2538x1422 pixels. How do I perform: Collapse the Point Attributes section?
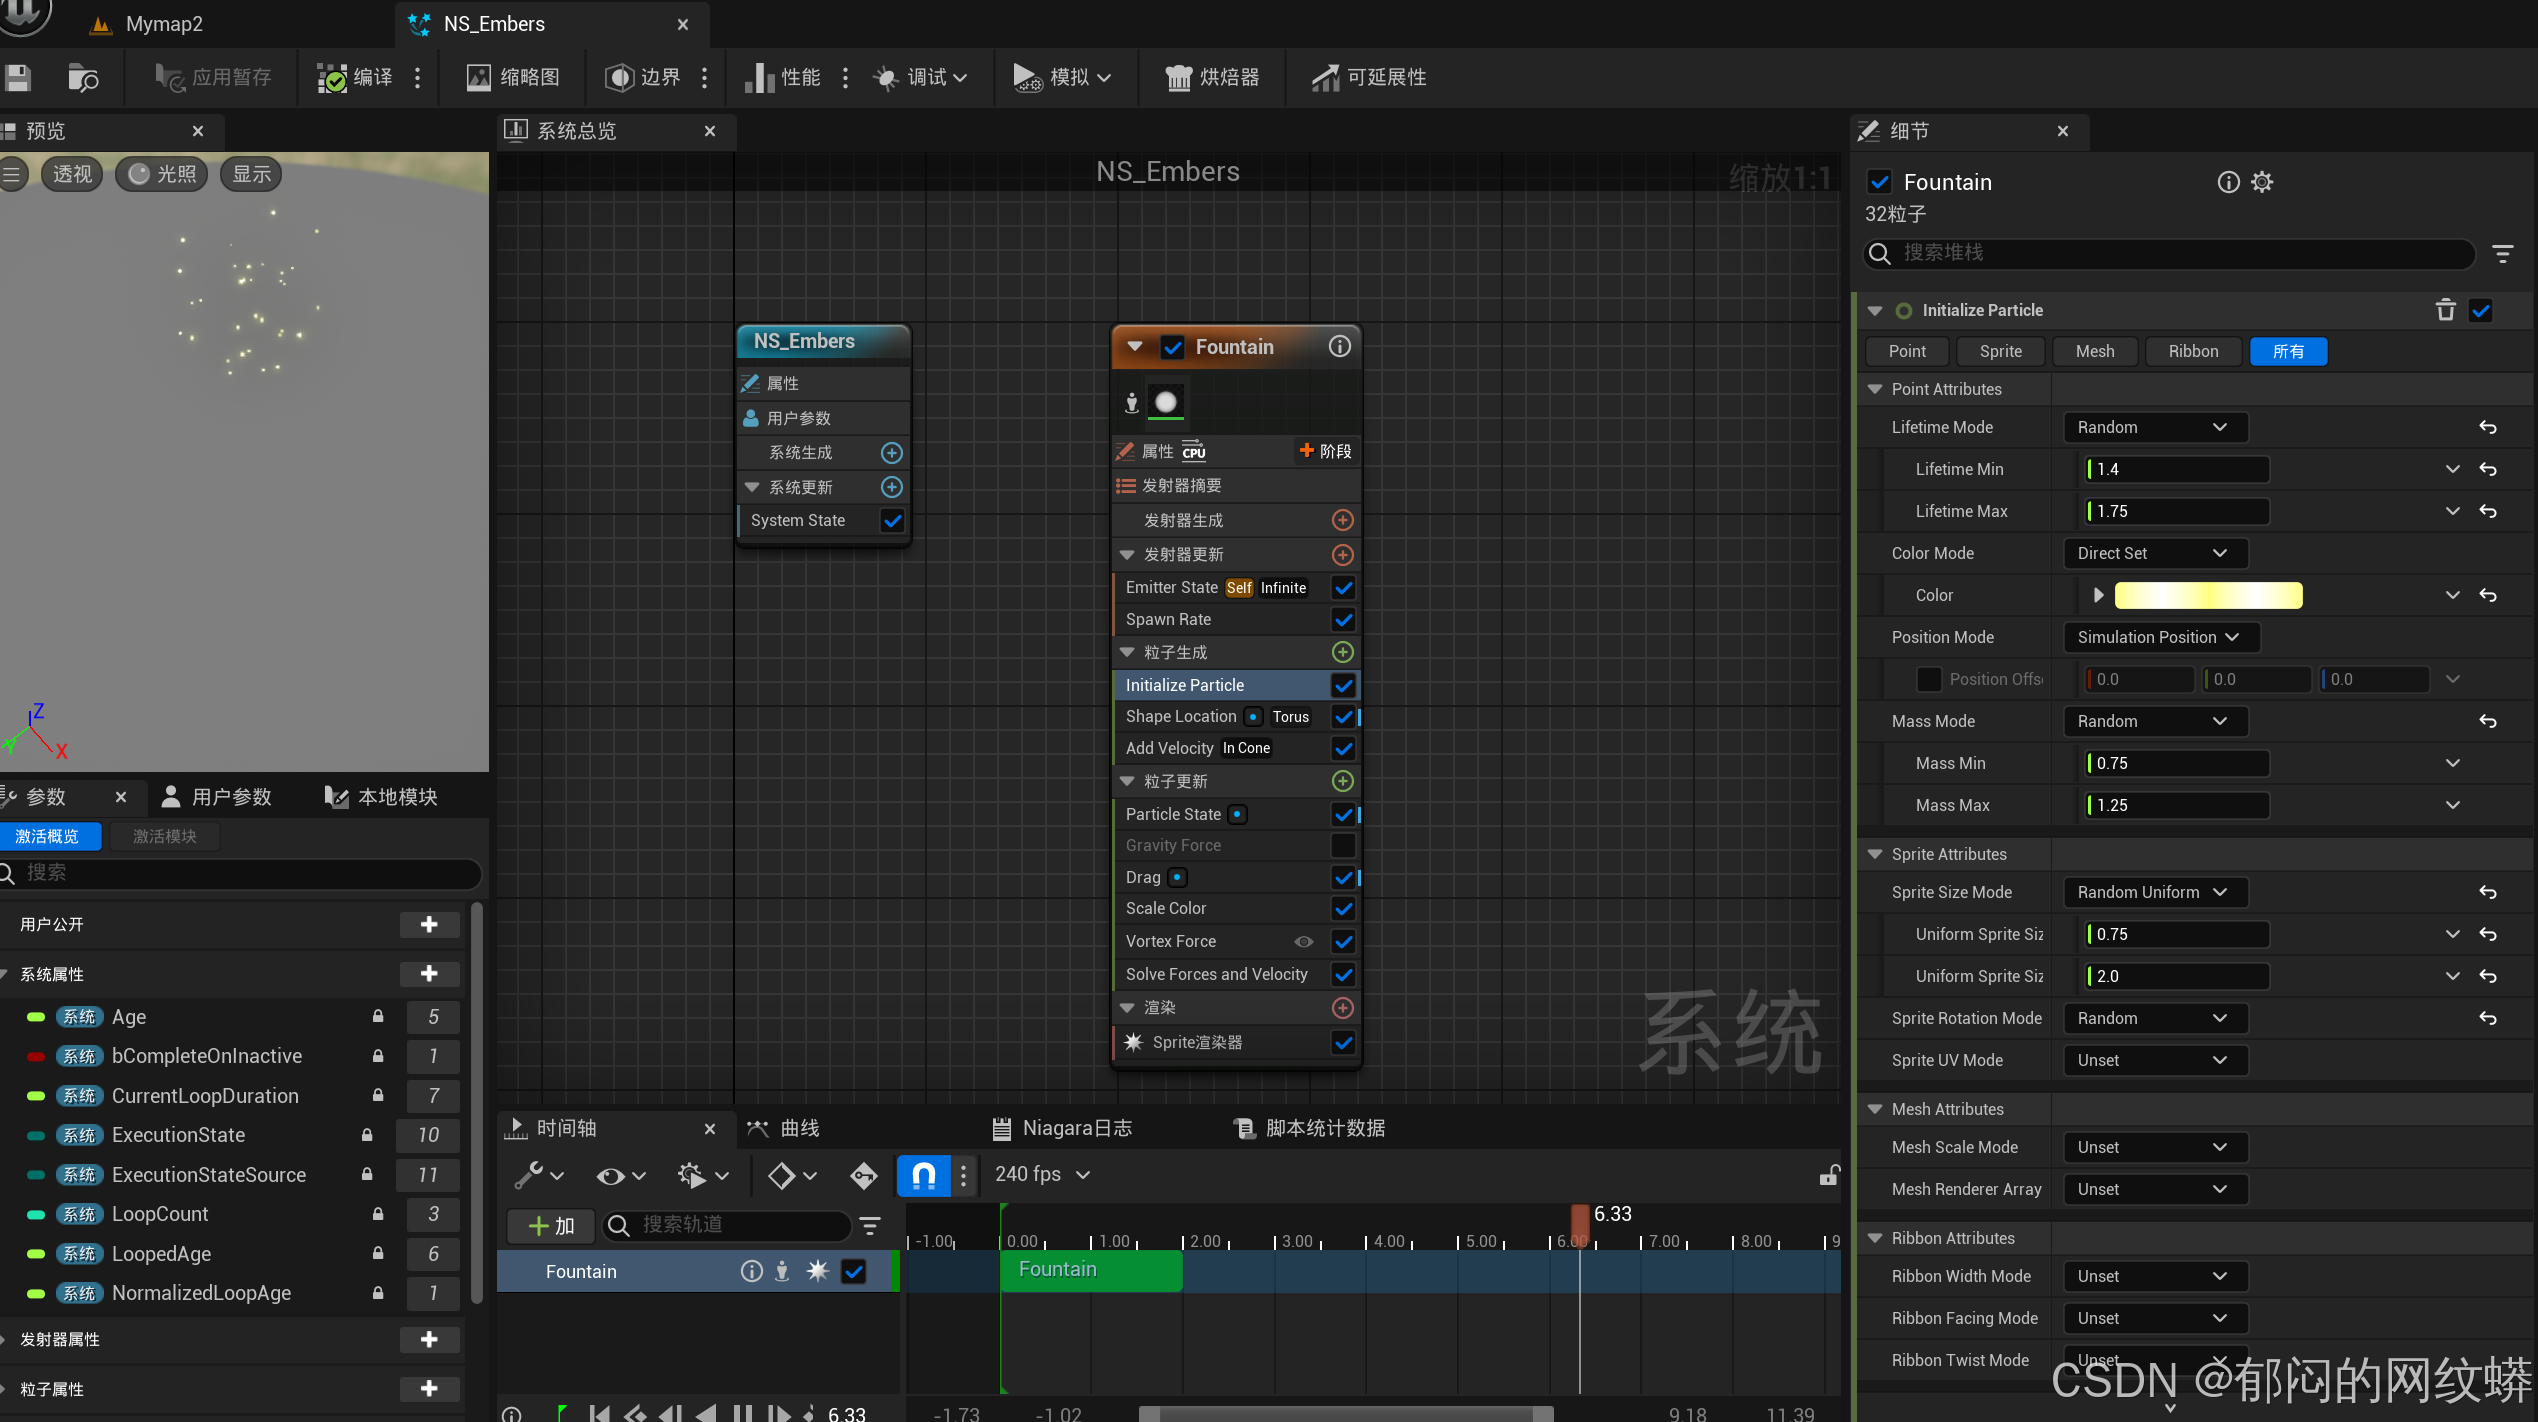coord(1875,389)
